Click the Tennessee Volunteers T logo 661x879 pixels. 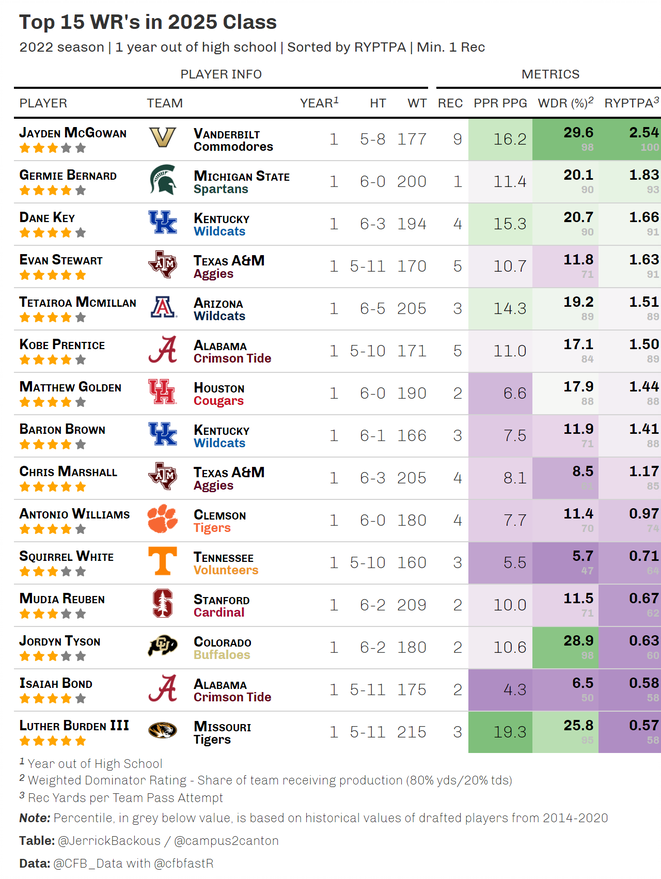(162, 562)
